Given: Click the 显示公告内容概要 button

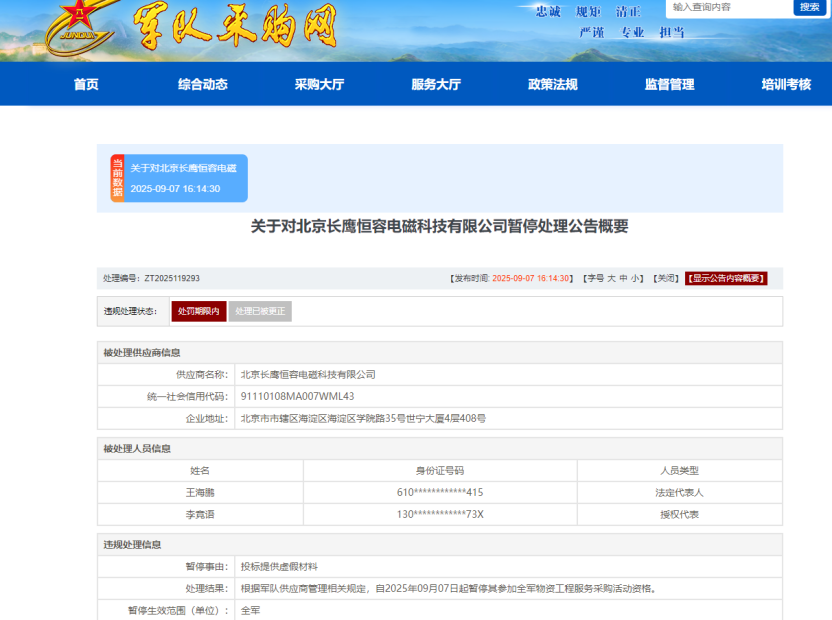Looking at the screenshot, I should click(x=726, y=278).
